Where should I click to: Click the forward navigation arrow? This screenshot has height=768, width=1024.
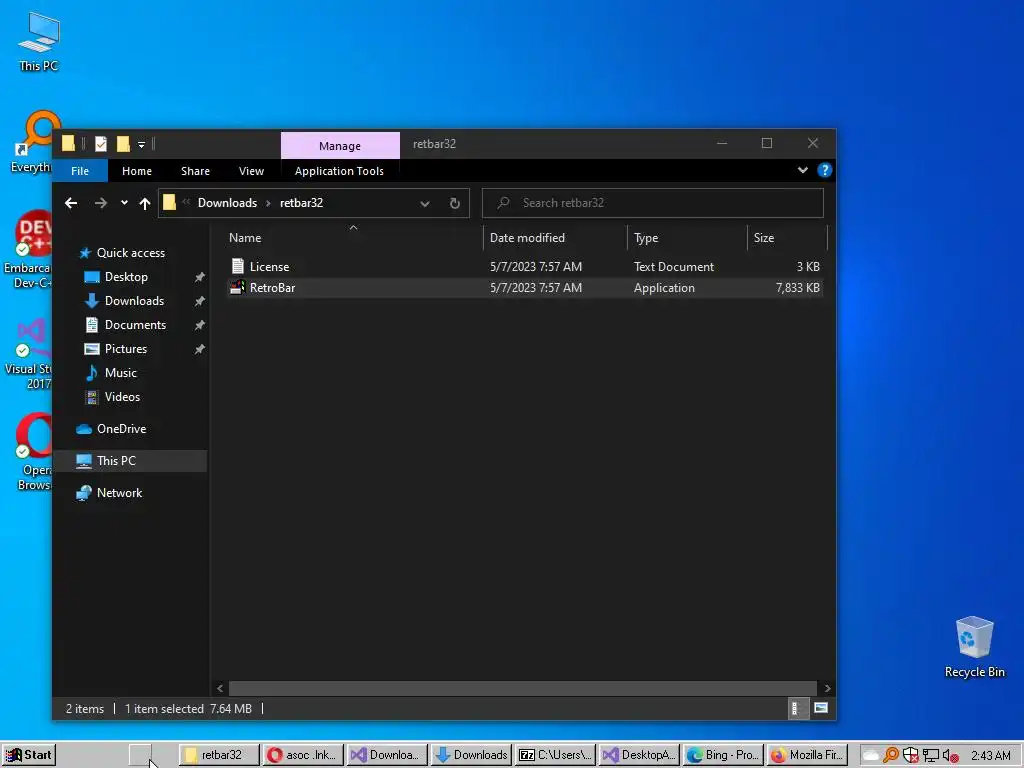(x=101, y=203)
